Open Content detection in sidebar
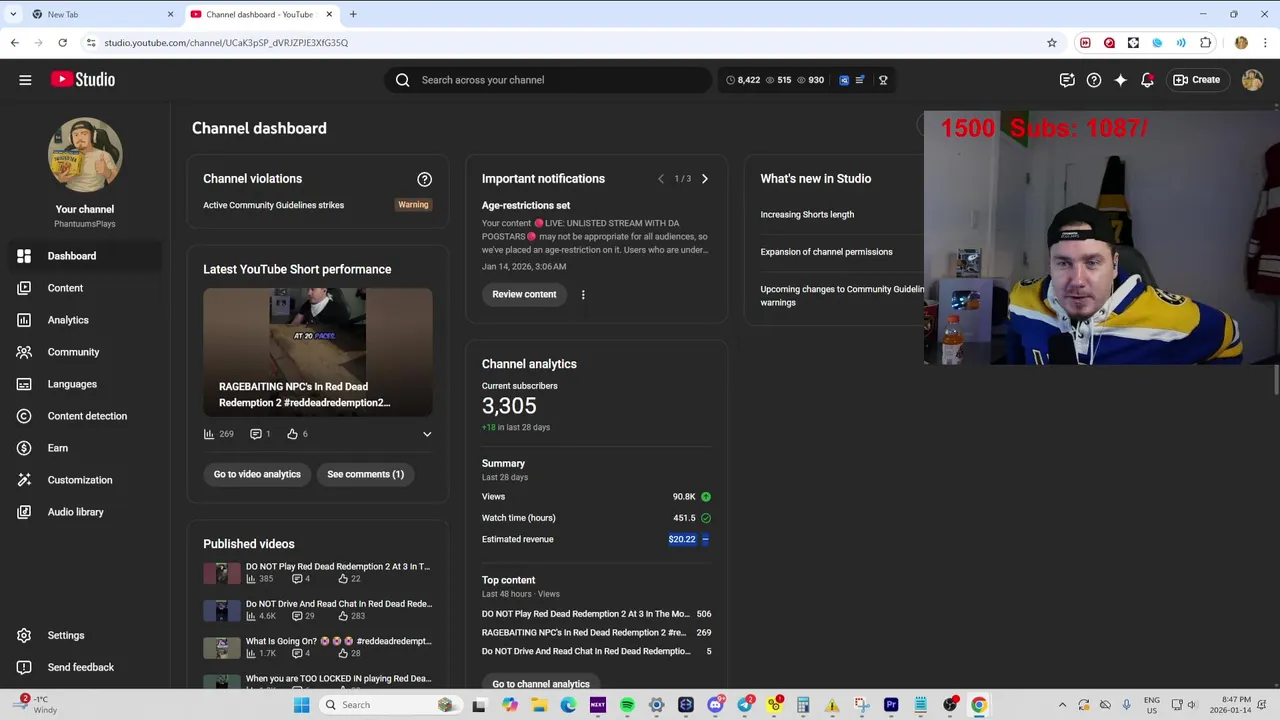This screenshot has width=1280, height=720. [86, 416]
